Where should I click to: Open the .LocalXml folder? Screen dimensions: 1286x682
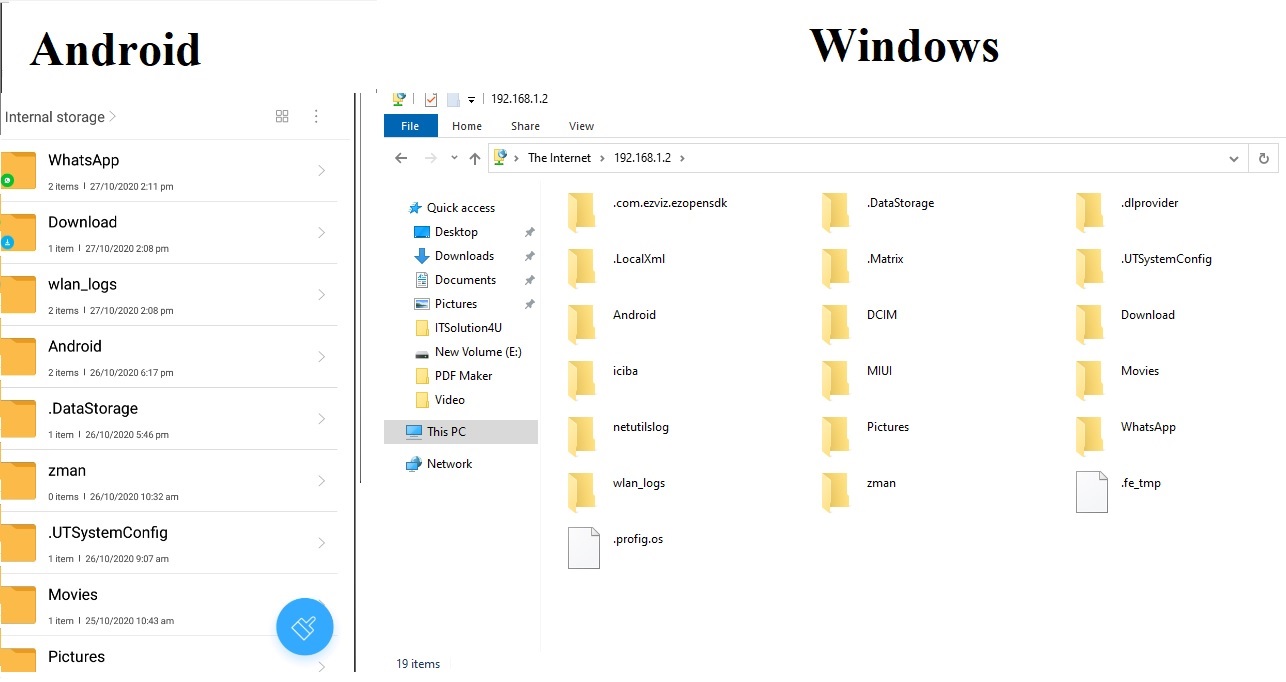point(617,267)
